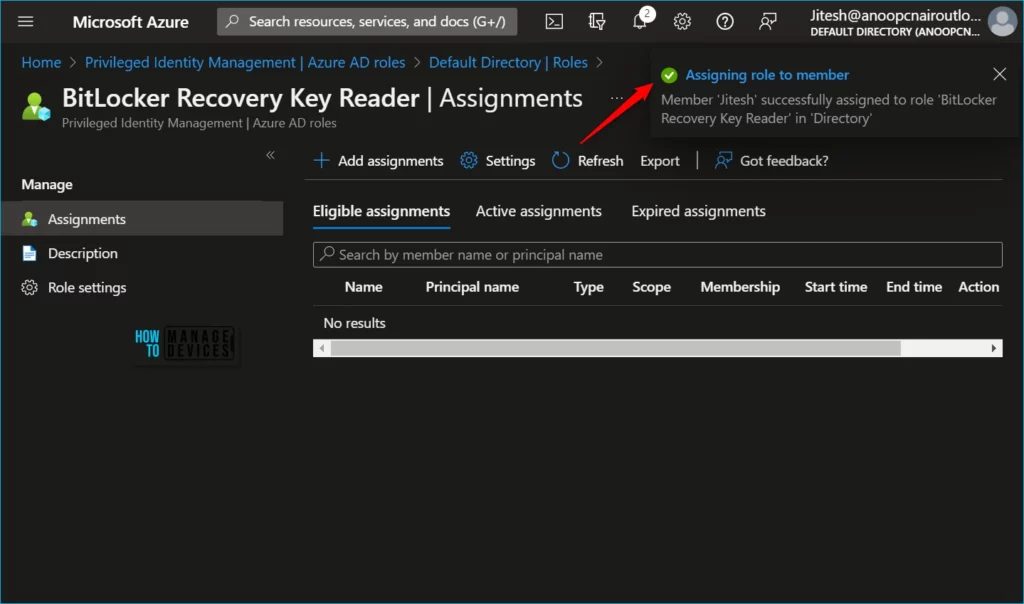This screenshot has height=604, width=1024.
Task: Click the horizontal scrollbar thumb
Action: (x=615, y=348)
